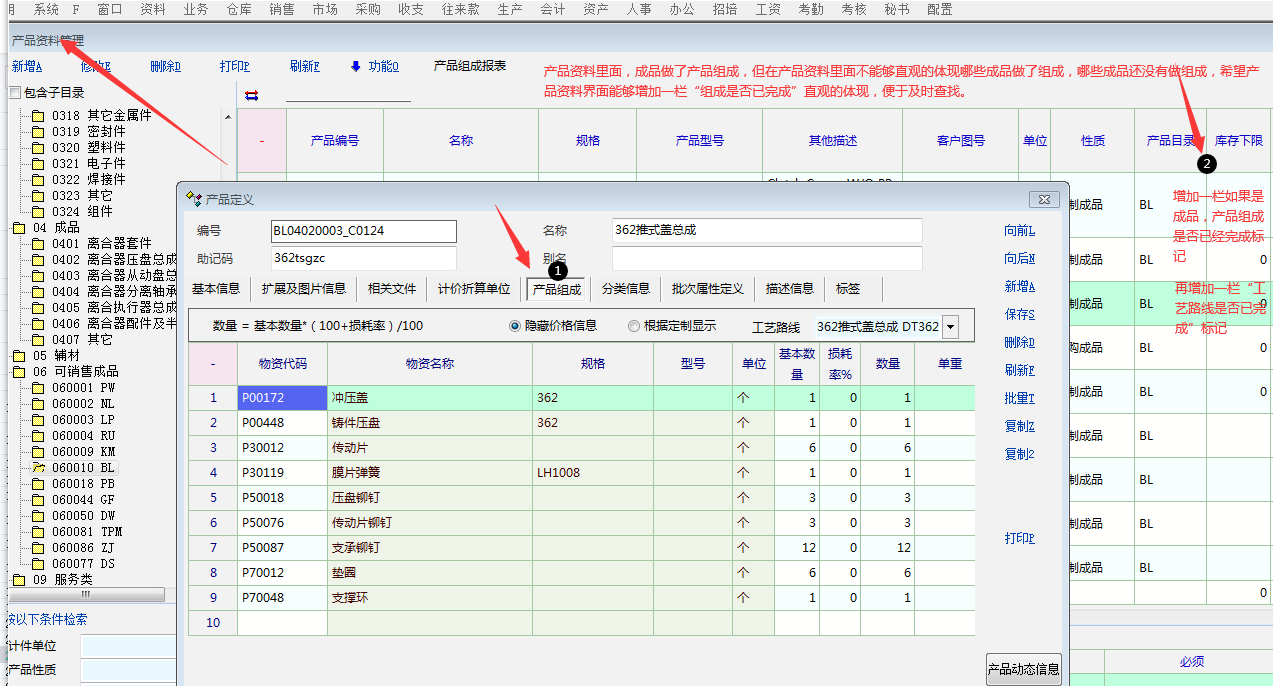
Task: Select the 0318 其它金属件 folder icon
Action: point(38,116)
